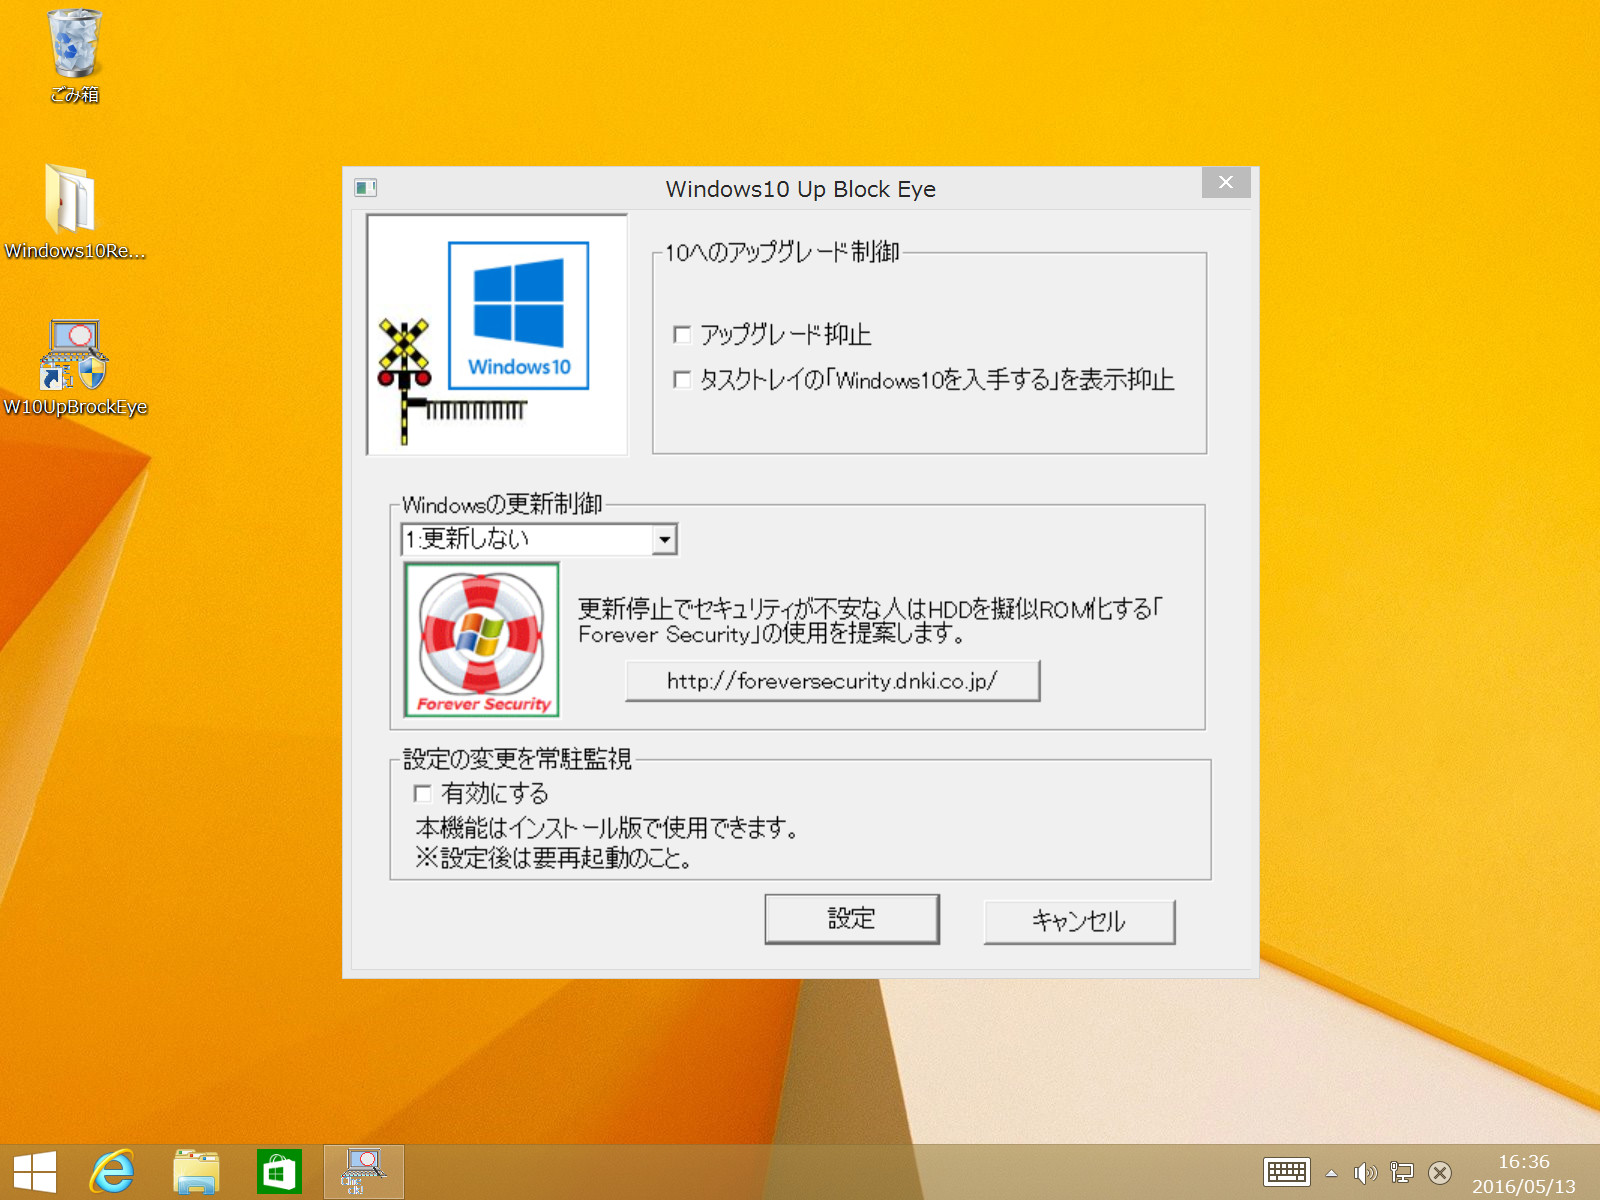1600x1200 pixels.
Task: Check the タスクトレイの「Windows10を入手する」を表示抑止 option
Action: (x=682, y=380)
